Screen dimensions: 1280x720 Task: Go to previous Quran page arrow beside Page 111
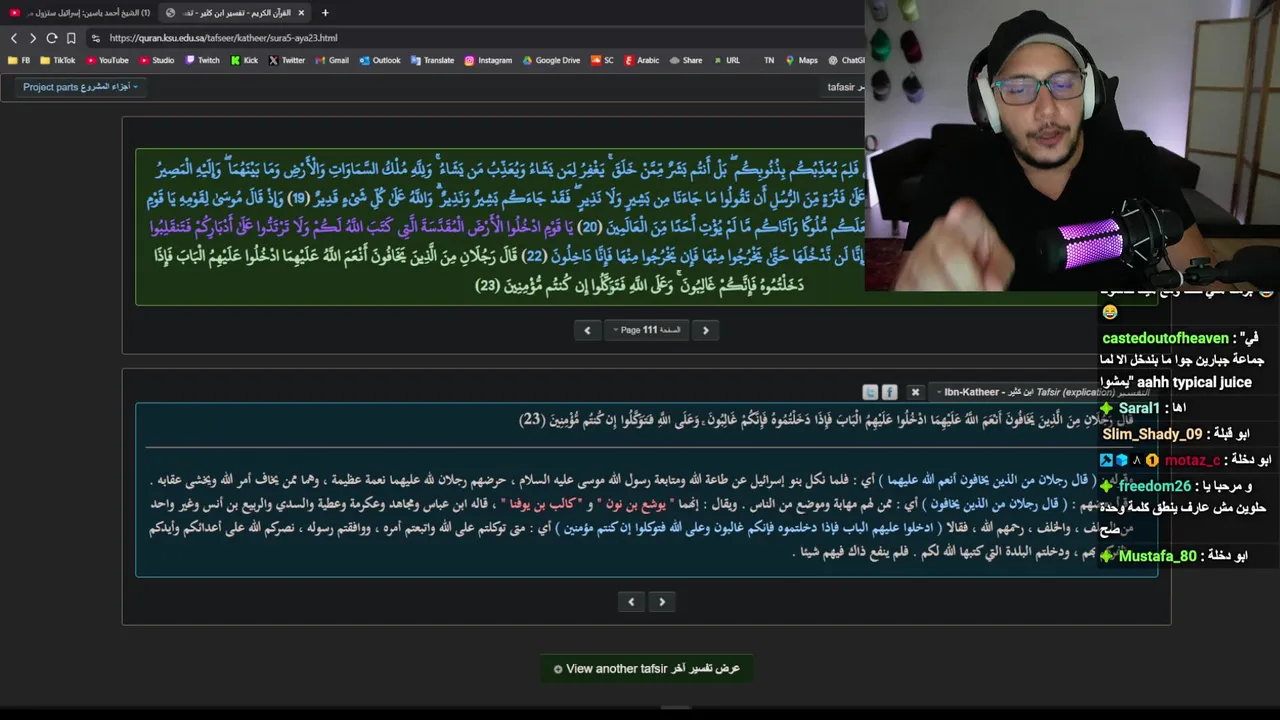click(587, 330)
